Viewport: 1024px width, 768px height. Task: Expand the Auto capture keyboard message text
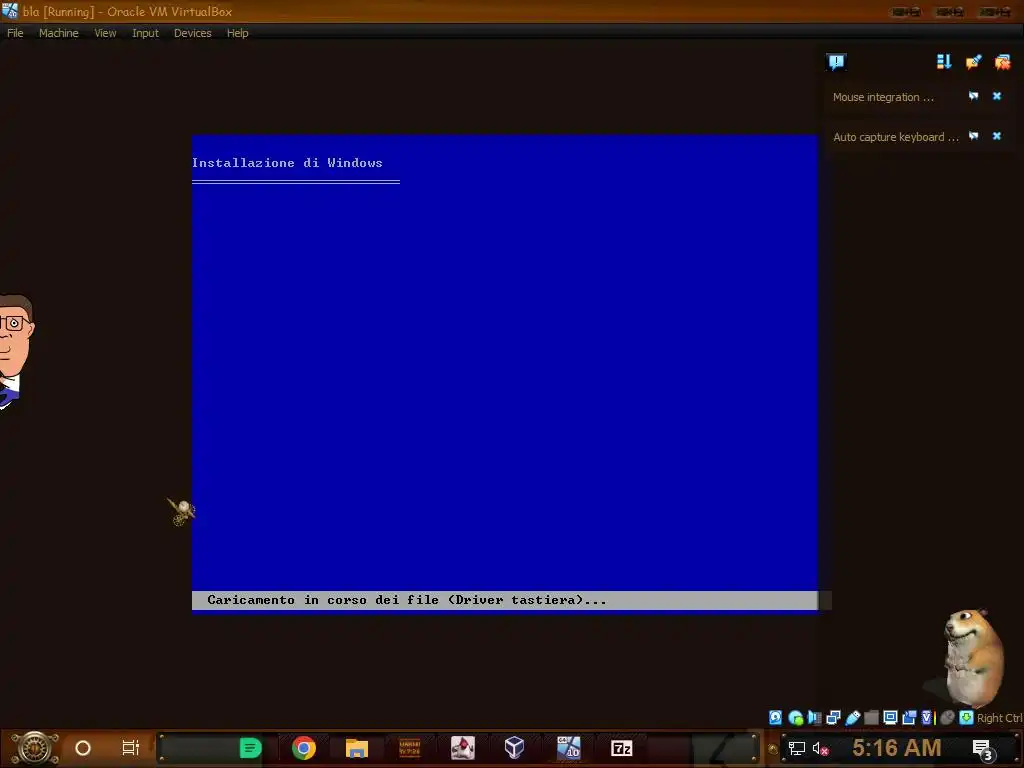coord(895,137)
